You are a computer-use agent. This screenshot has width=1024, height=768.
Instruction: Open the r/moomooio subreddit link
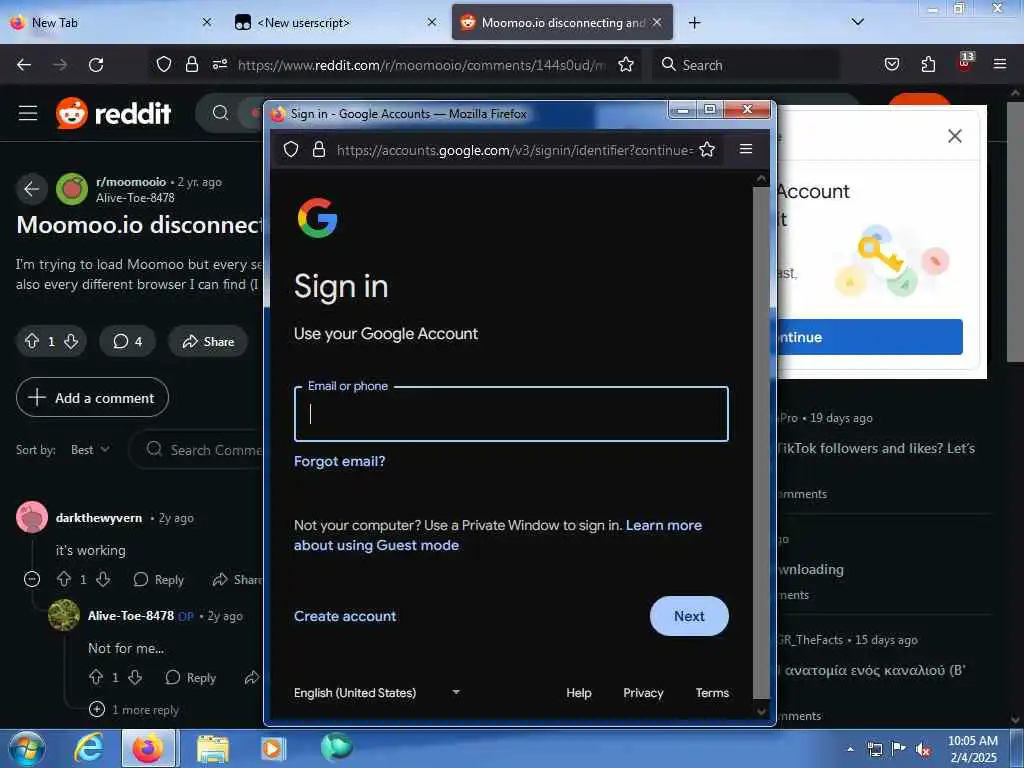click(x=131, y=182)
